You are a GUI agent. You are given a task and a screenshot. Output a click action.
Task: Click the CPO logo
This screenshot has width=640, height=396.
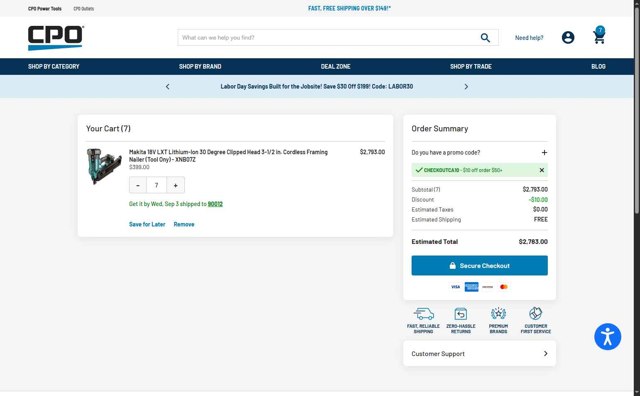[x=56, y=38]
